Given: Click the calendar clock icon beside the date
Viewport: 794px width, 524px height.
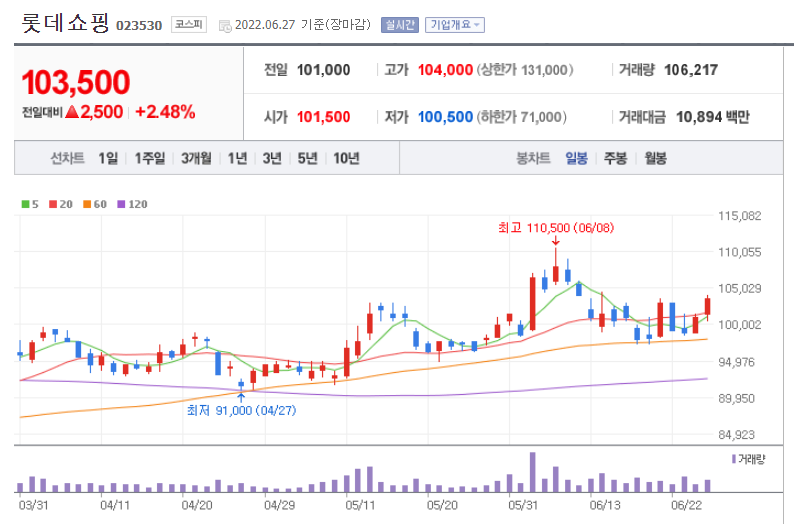Looking at the screenshot, I should click(225, 26).
